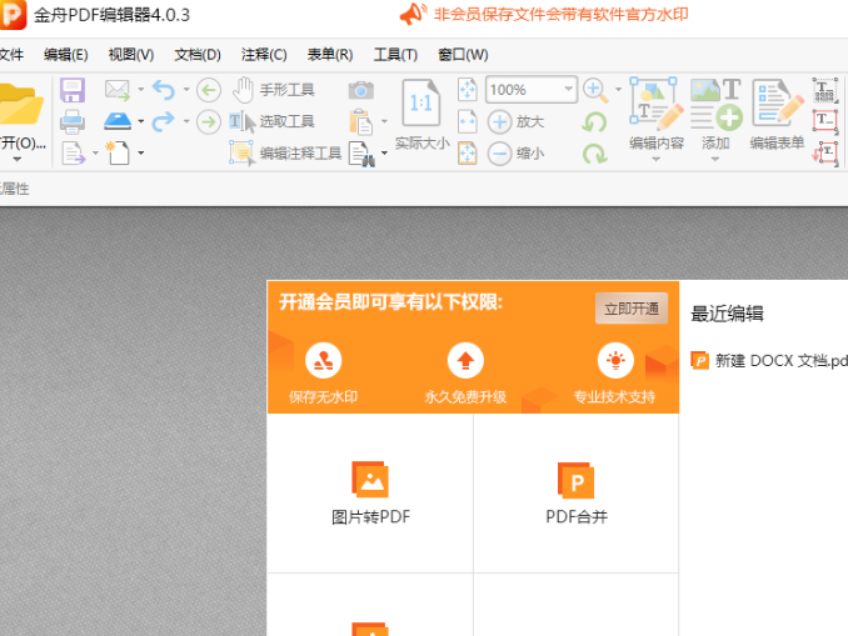848x636 pixels.
Task: Select the Selection tool (选取工具)
Action: click(272, 122)
